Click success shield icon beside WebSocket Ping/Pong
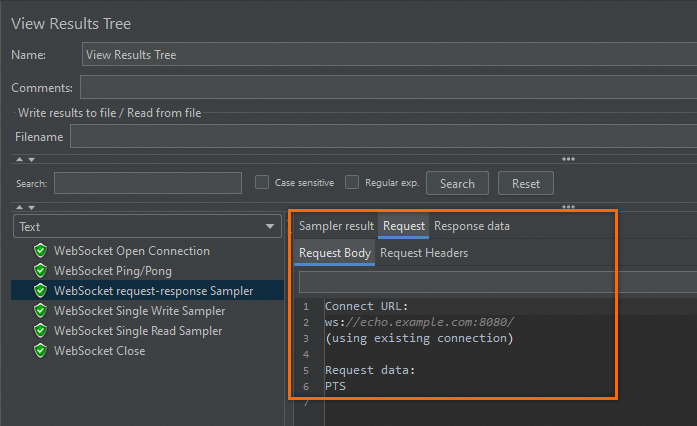The height and width of the screenshot is (426, 697). 40,271
